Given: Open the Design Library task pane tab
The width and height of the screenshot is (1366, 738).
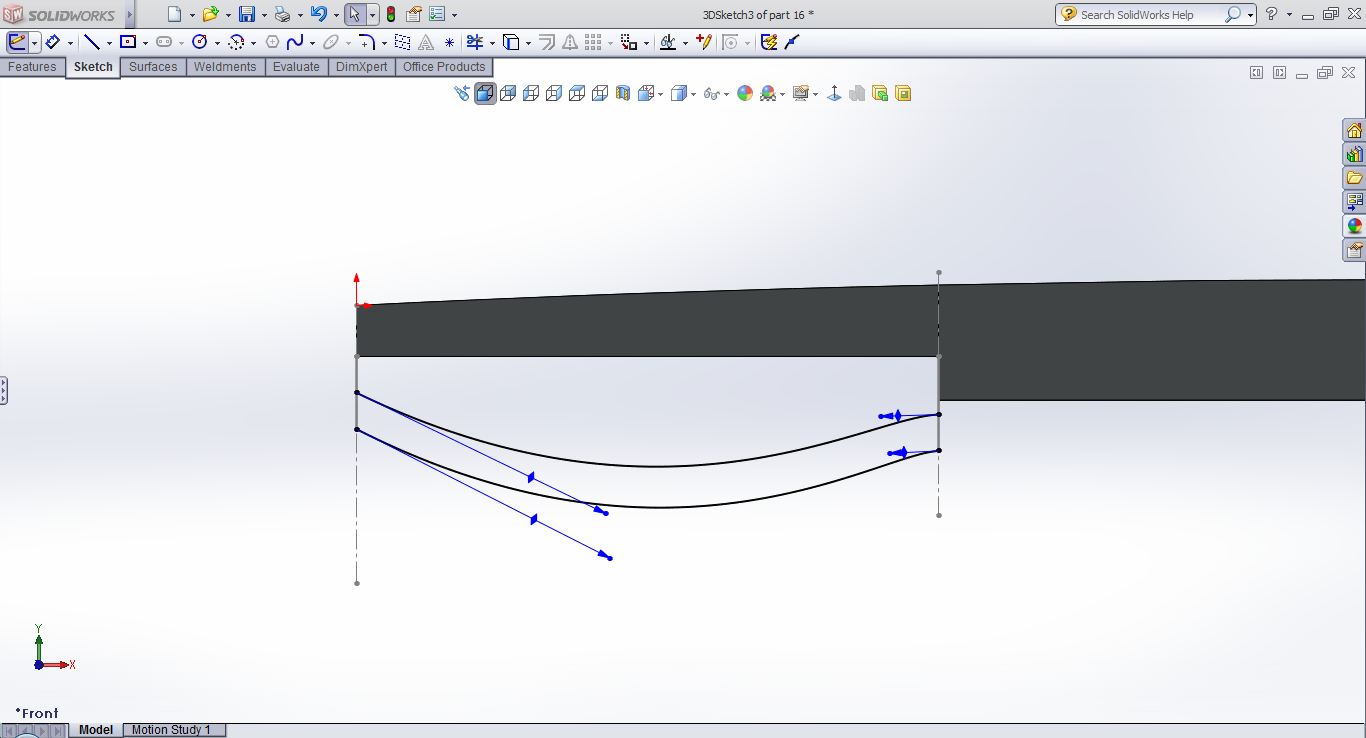Looking at the screenshot, I should (1354, 154).
